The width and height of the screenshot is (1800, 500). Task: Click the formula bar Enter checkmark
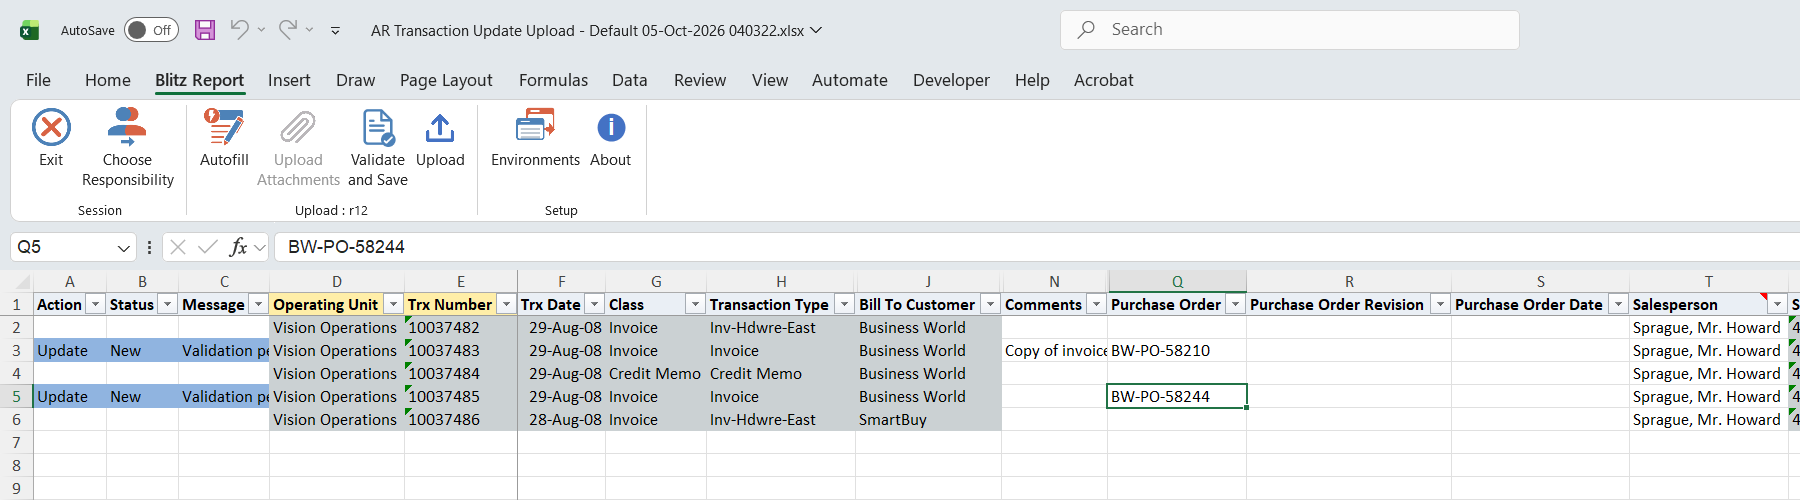tap(208, 247)
